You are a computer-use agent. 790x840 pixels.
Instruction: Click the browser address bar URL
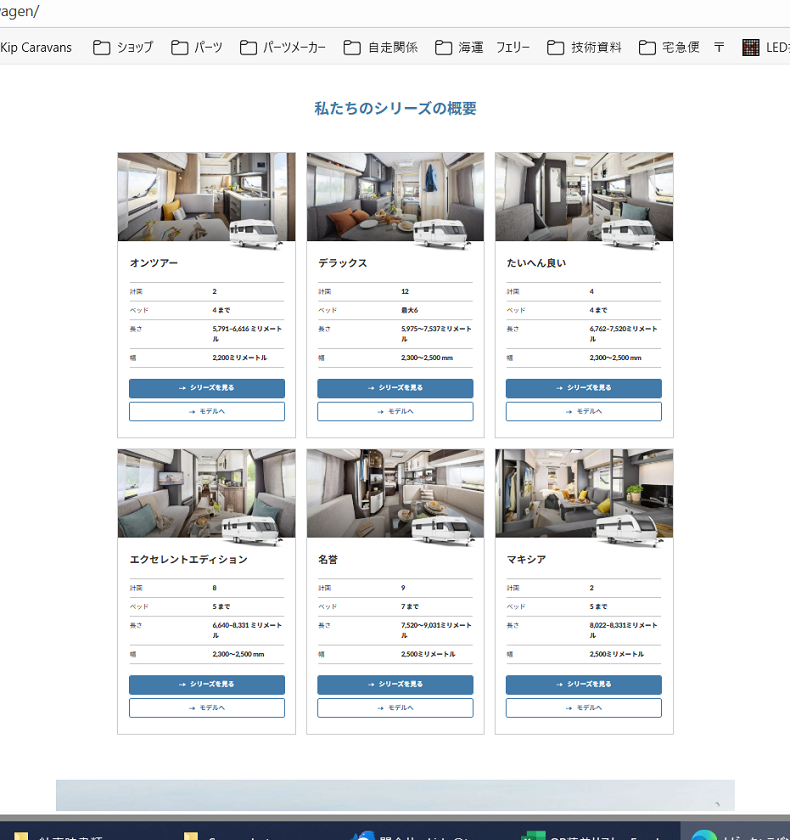19,11
